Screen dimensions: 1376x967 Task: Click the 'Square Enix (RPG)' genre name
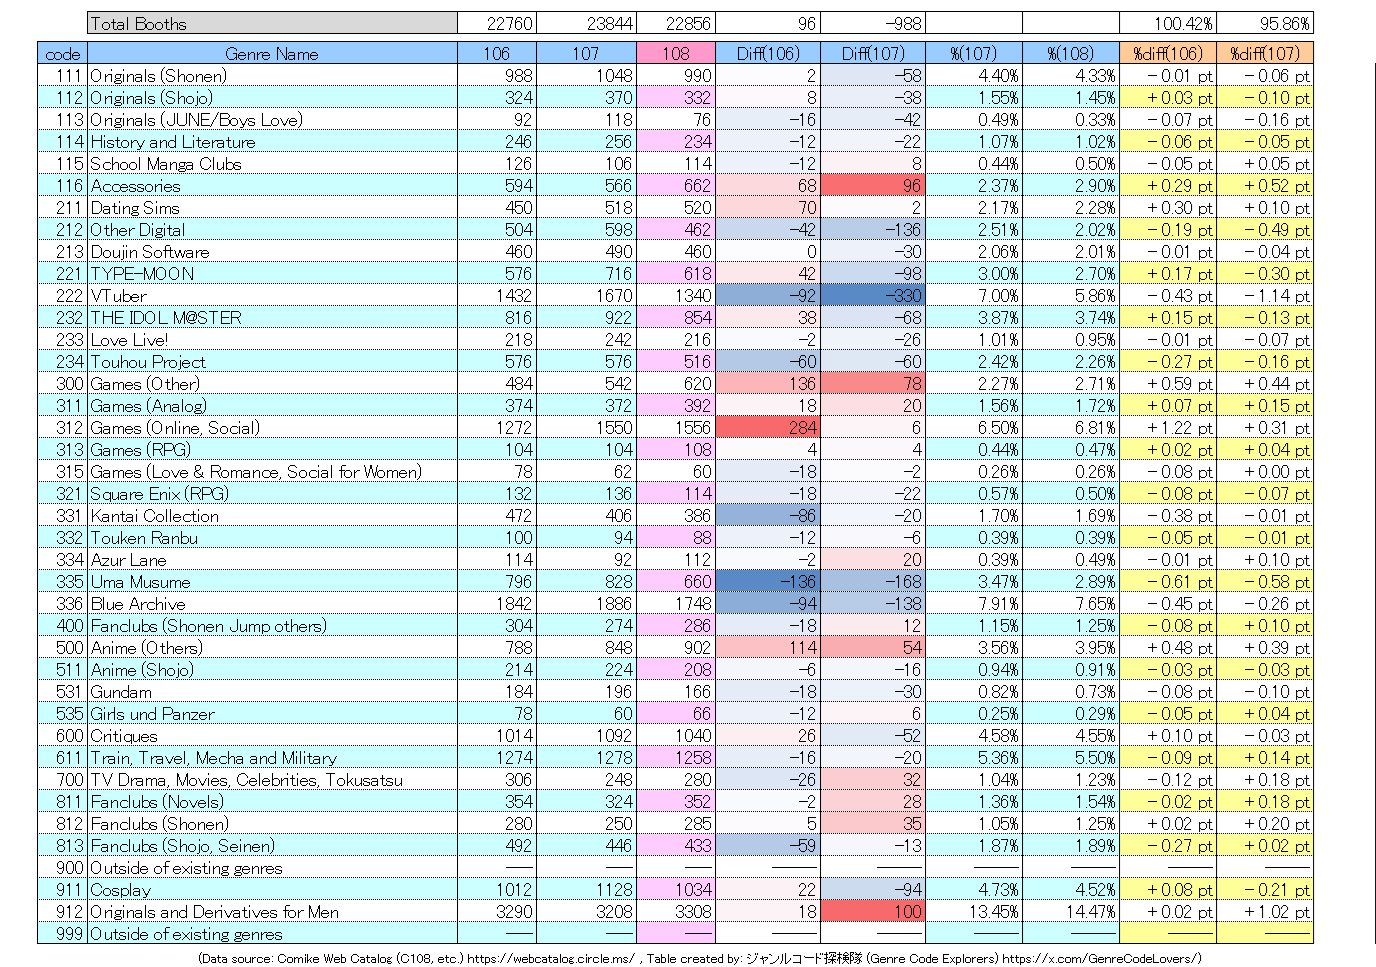pos(159,494)
